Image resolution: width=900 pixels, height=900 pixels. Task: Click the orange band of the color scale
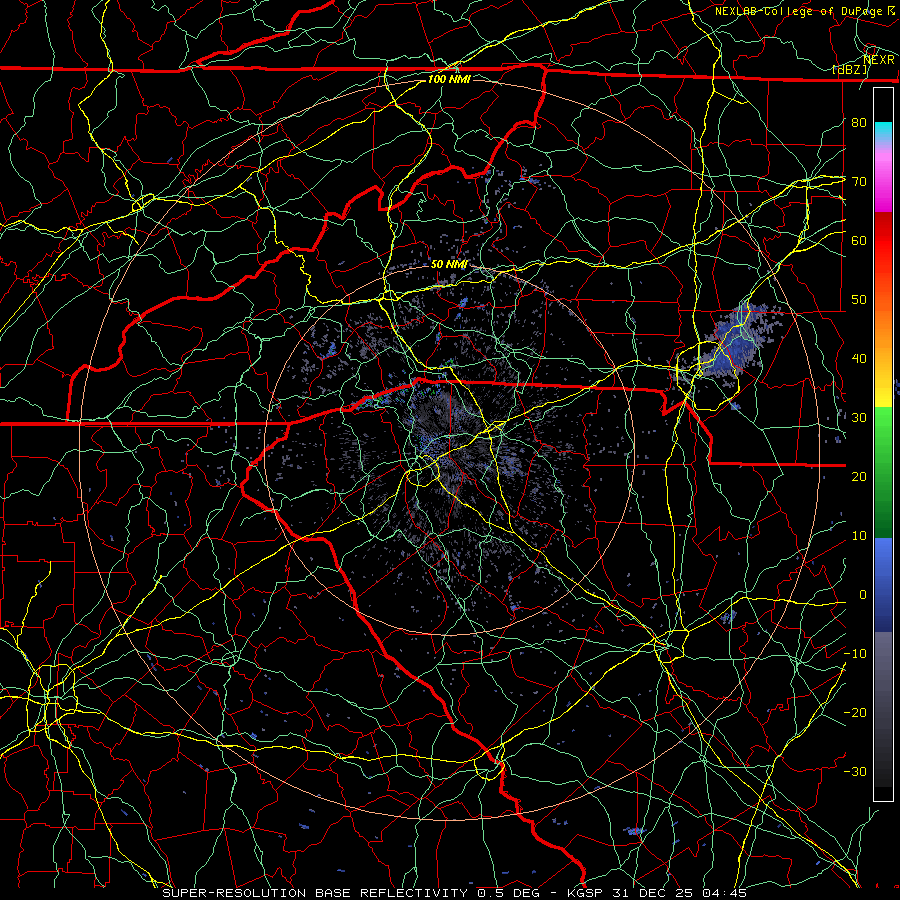click(883, 330)
